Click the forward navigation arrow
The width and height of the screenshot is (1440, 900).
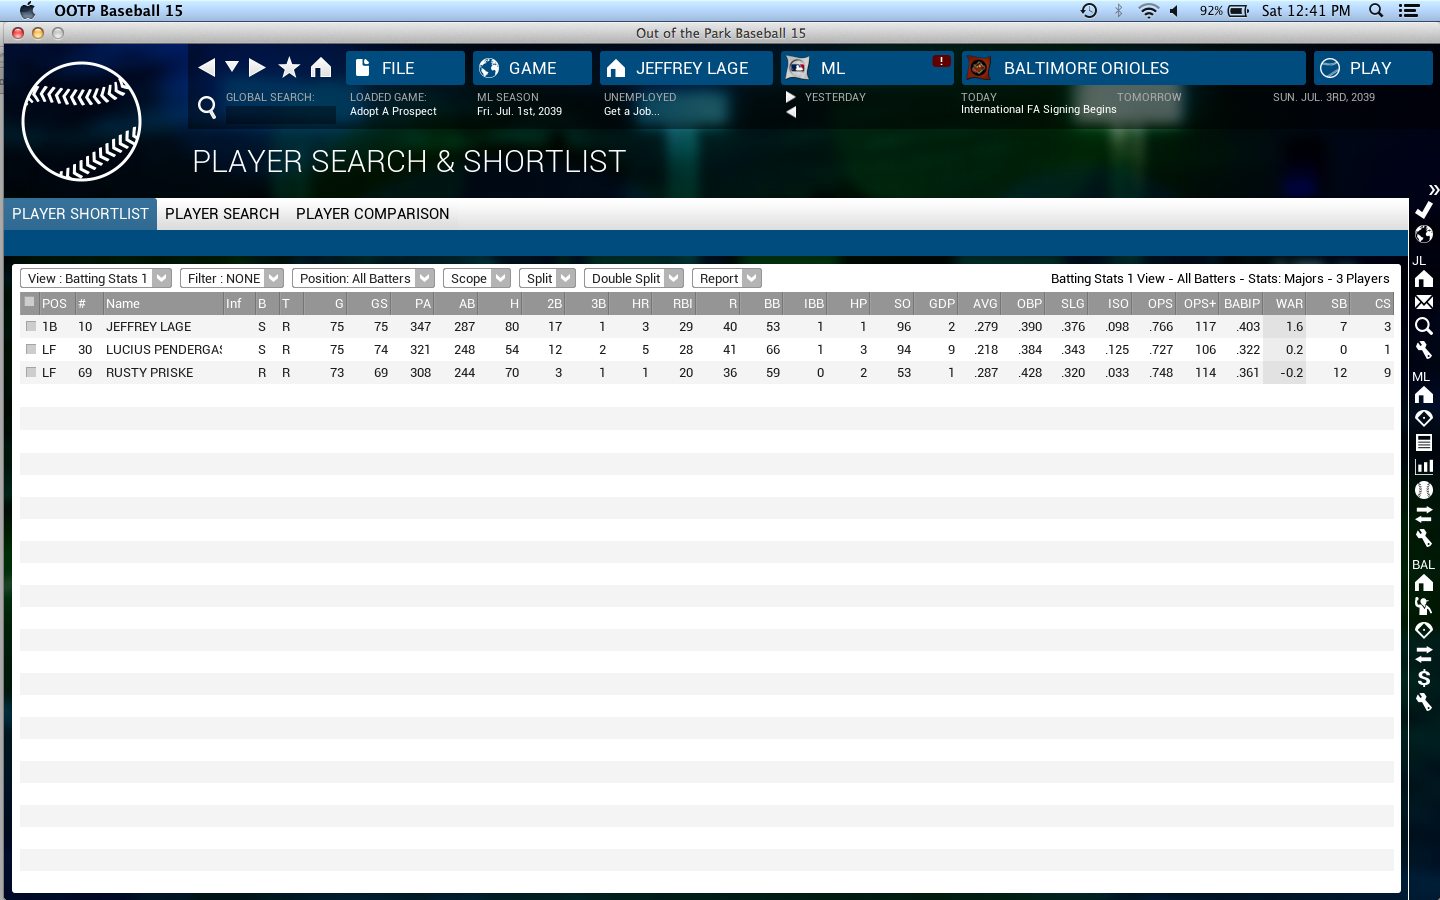[x=257, y=67]
